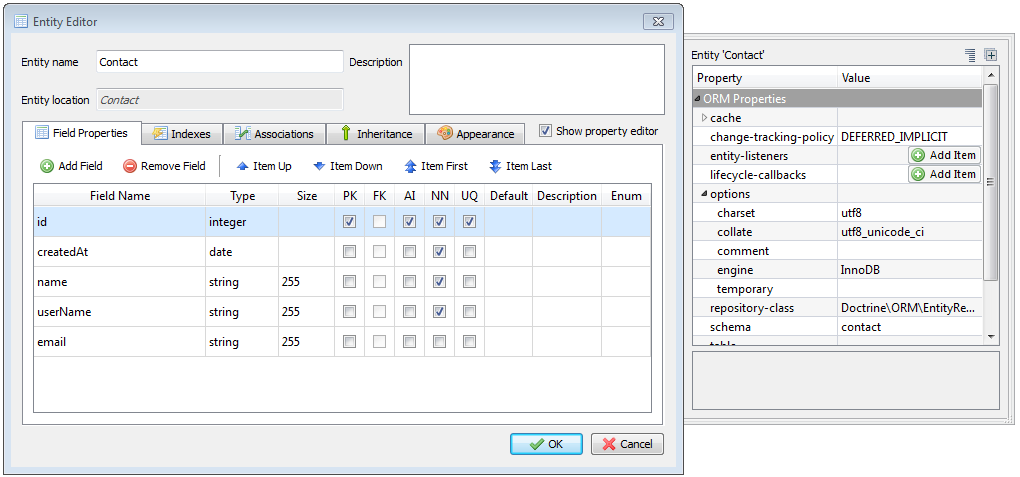This screenshot has width=1020, height=477.
Task: Move field up with Item Up arrow
Action: point(242,166)
